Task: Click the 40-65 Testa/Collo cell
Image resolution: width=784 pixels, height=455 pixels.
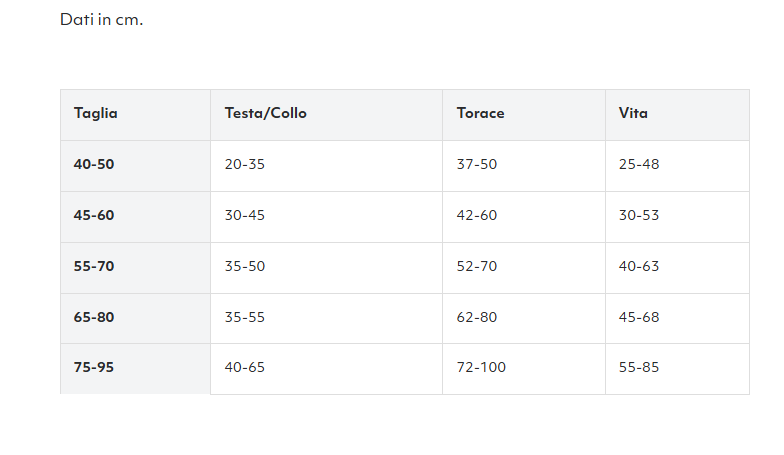Action: coord(244,367)
